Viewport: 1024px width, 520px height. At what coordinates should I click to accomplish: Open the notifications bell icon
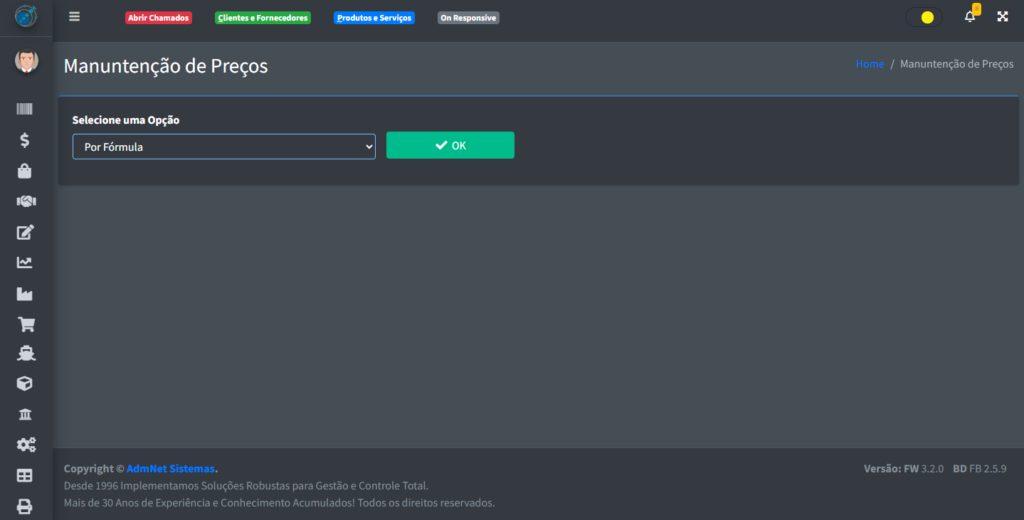coord(969,16)
